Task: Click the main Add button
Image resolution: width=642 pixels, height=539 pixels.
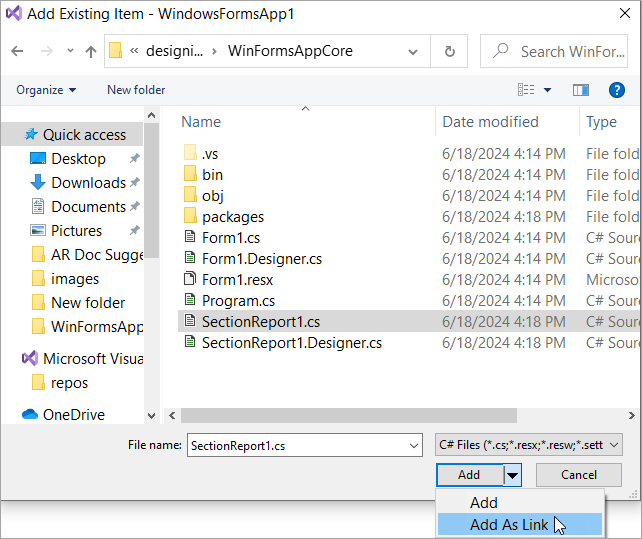Action: tap(469, 475)
